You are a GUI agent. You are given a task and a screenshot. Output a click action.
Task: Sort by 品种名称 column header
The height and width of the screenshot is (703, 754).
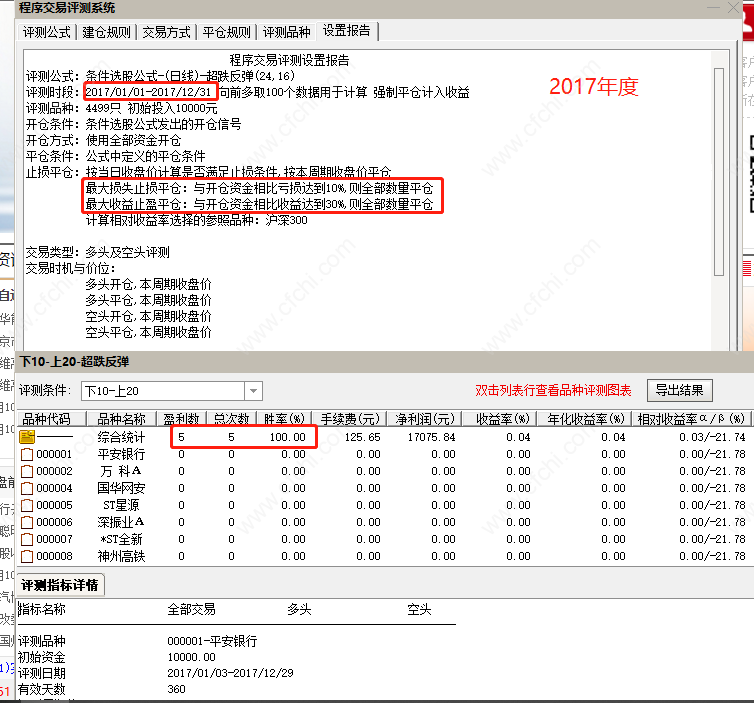[122, 419]
